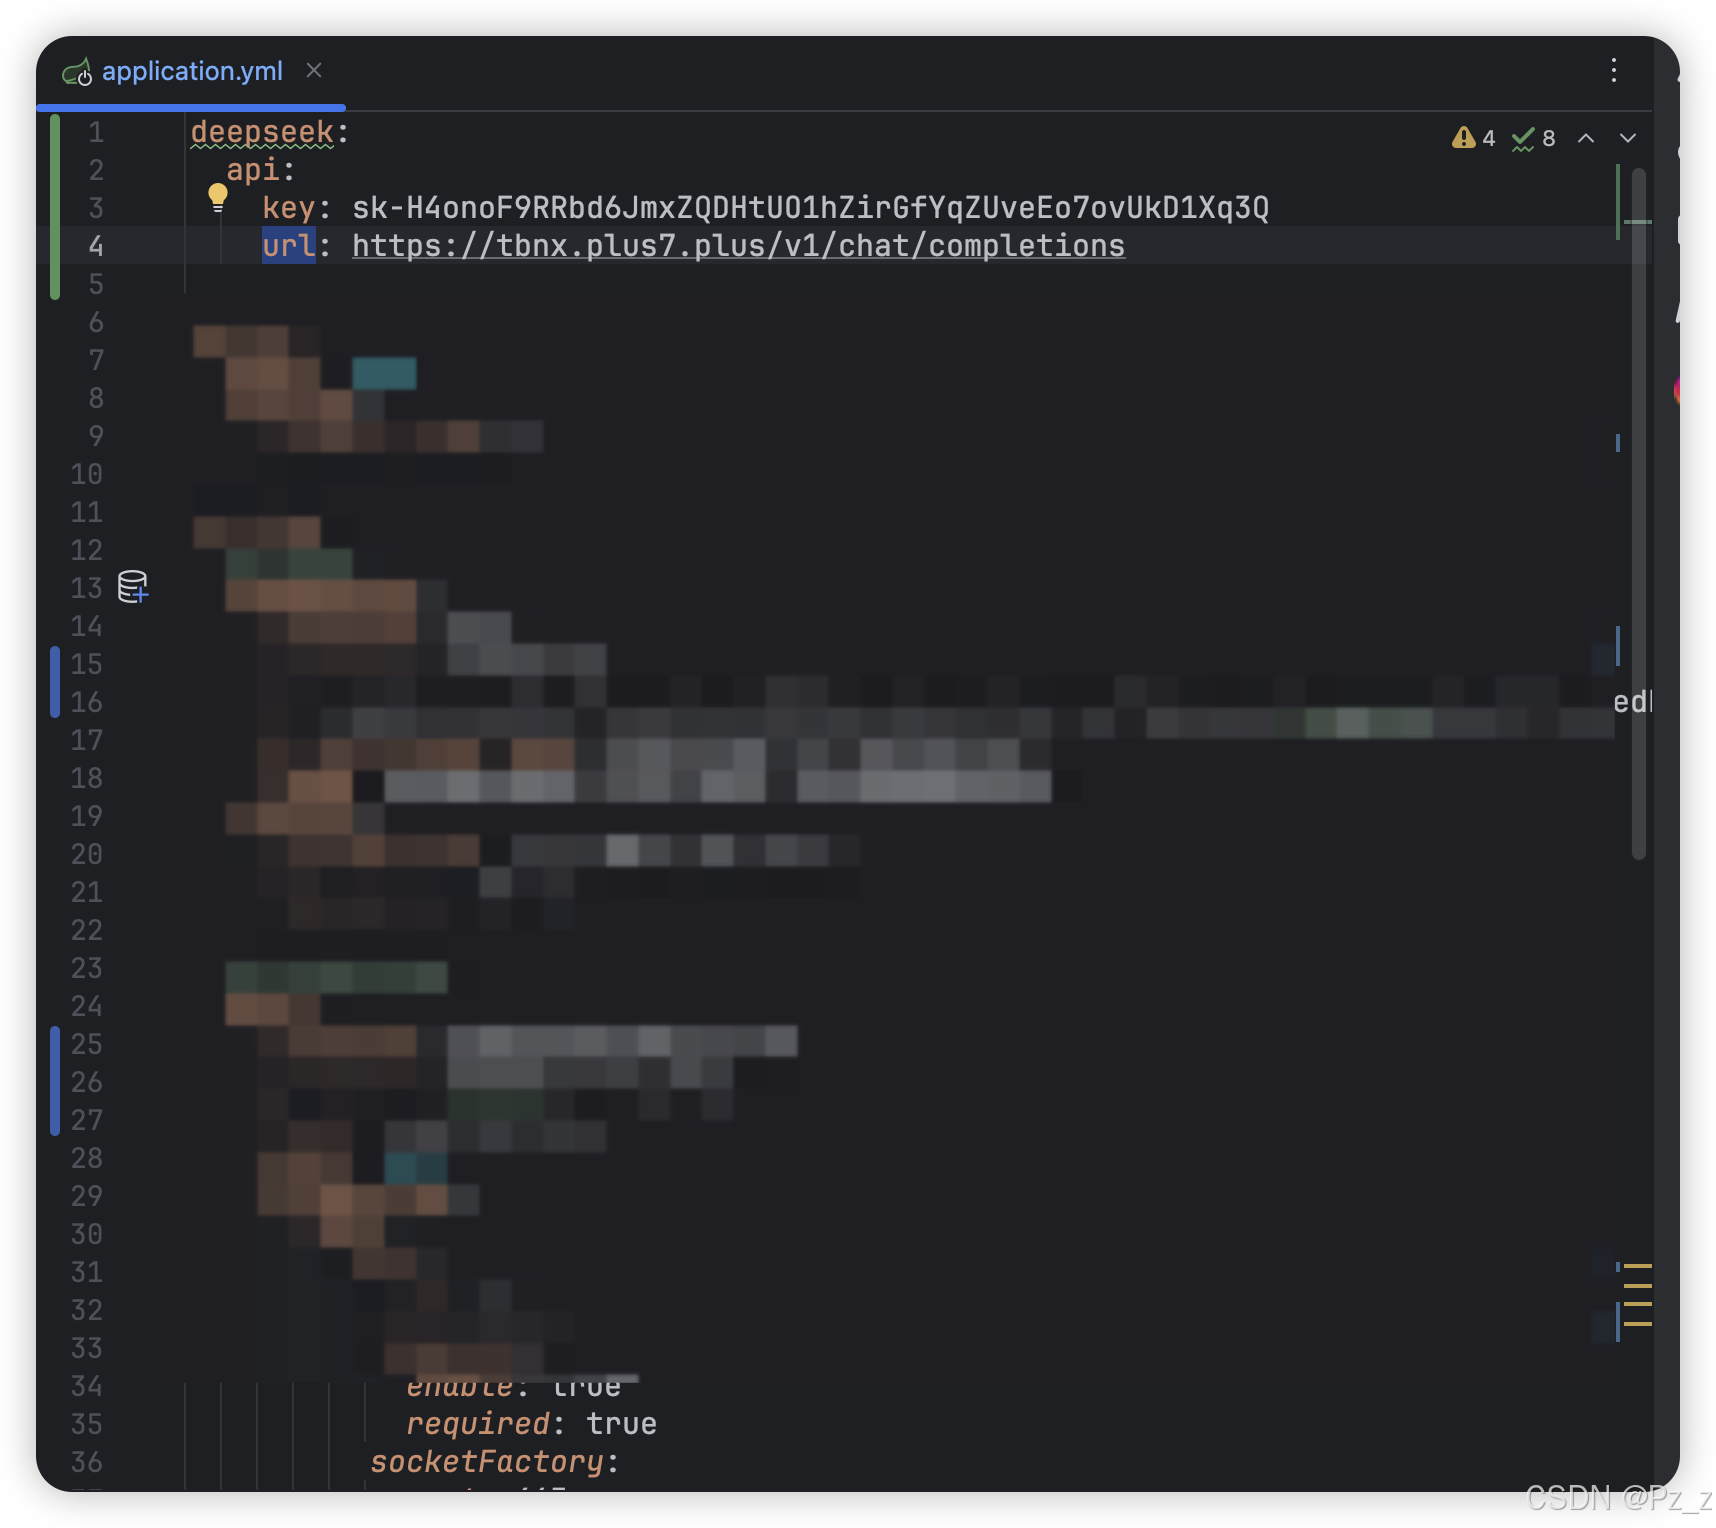Navigate to next problem using down chevron
Image resolution: width=1716 pixels, height=1528 pixels.
coord(1627,139)
